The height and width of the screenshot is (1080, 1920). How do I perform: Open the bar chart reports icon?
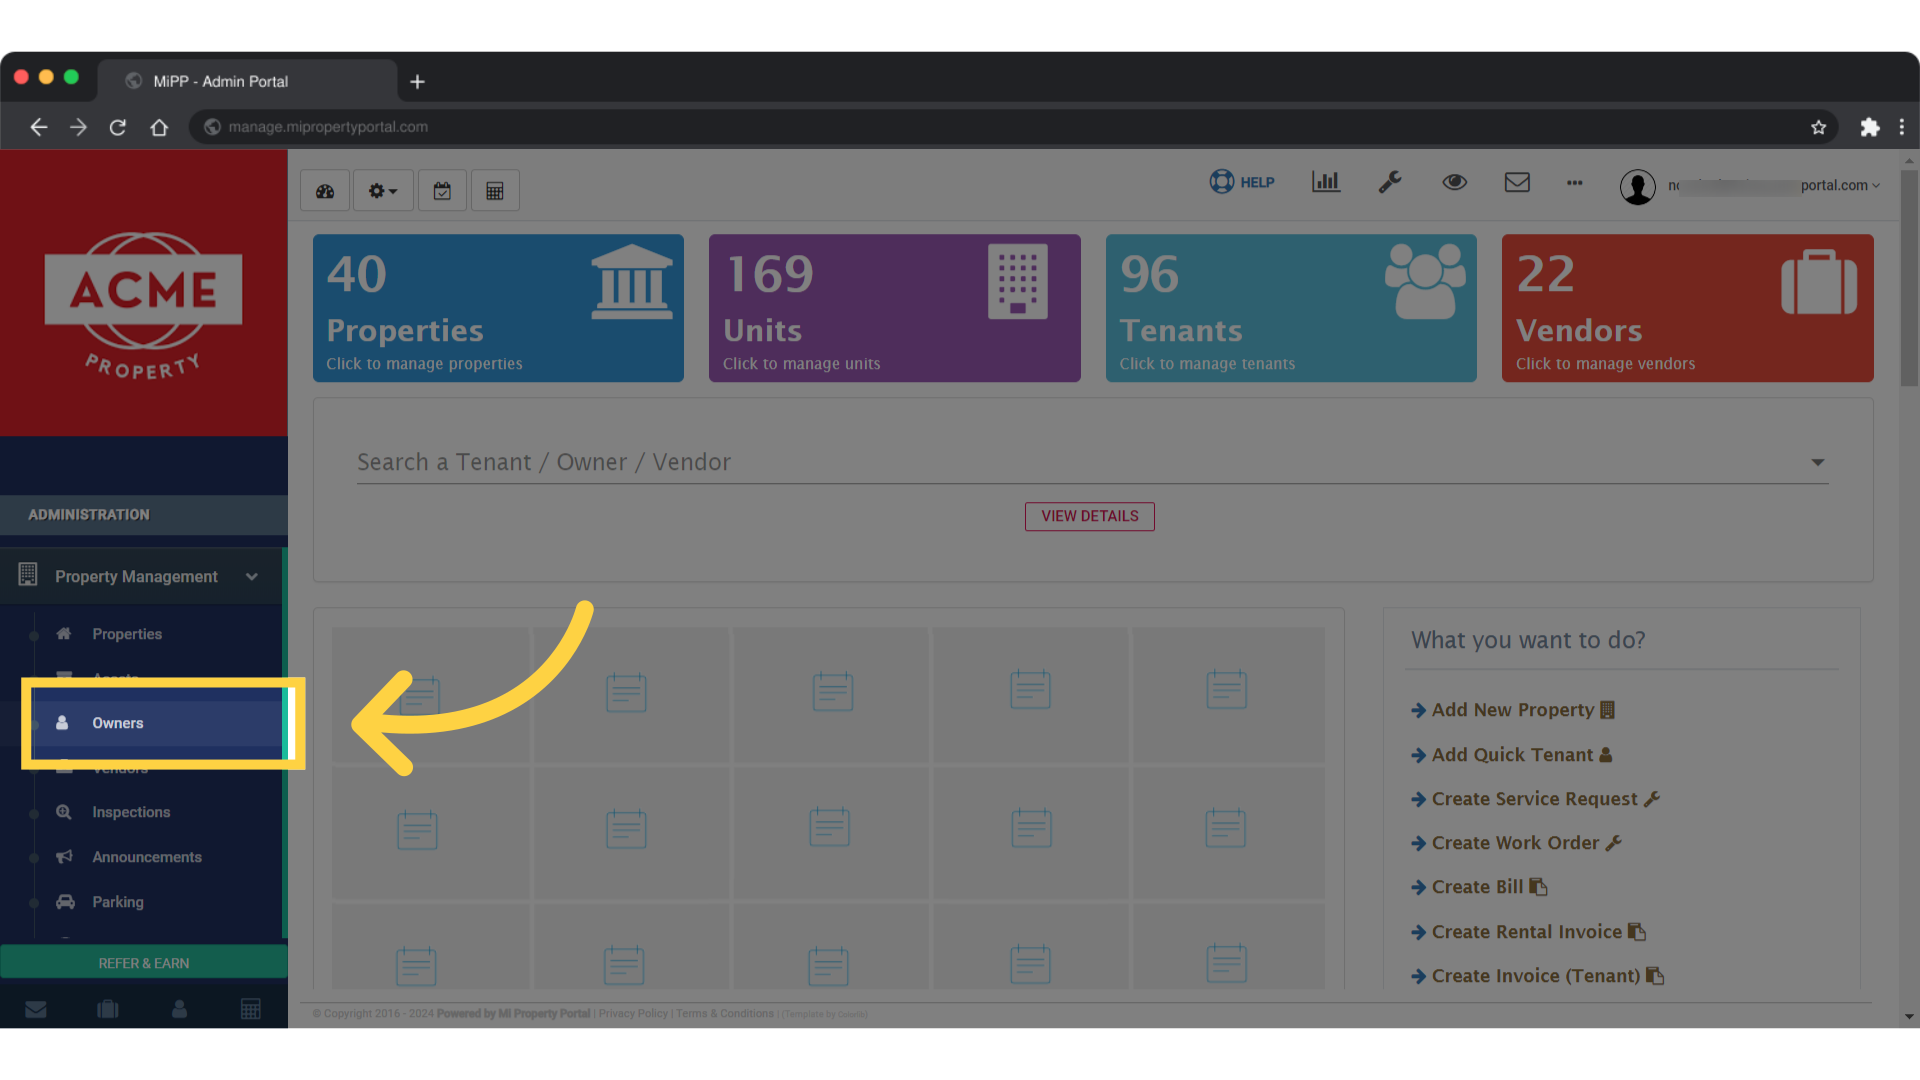pos(1326,182)
